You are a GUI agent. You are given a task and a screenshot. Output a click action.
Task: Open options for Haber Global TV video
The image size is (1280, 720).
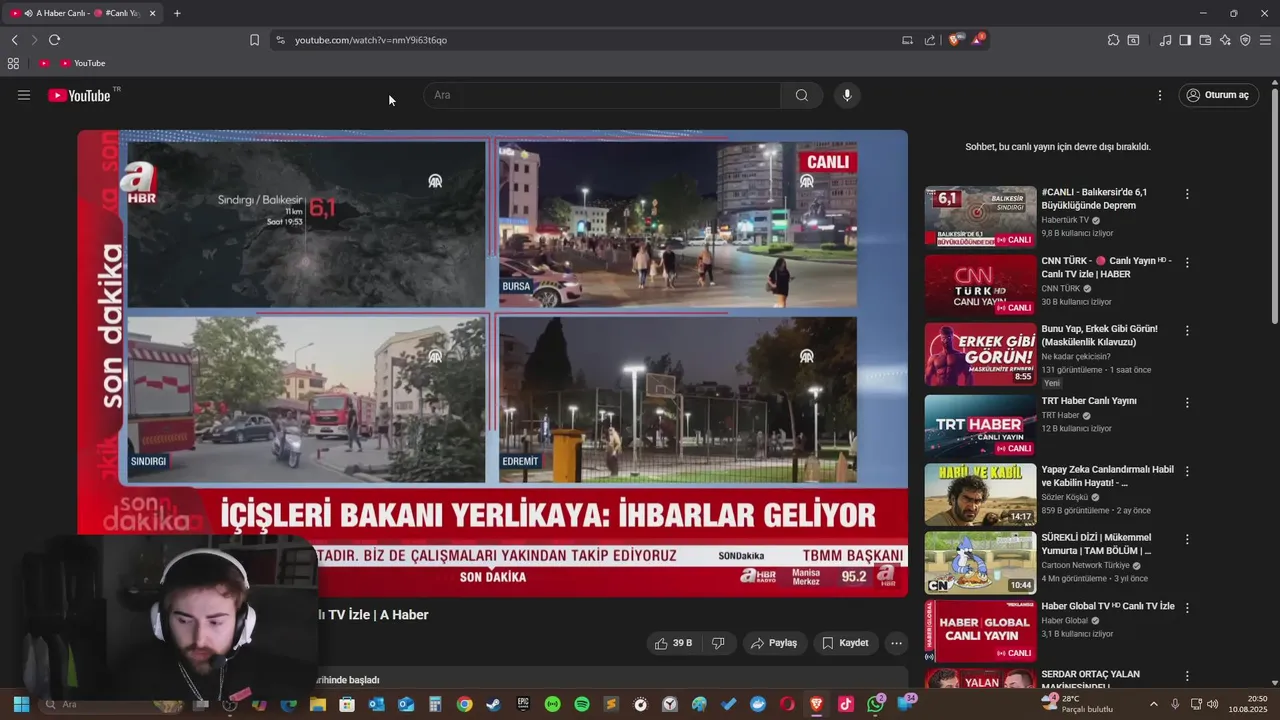click(1187, 607)
